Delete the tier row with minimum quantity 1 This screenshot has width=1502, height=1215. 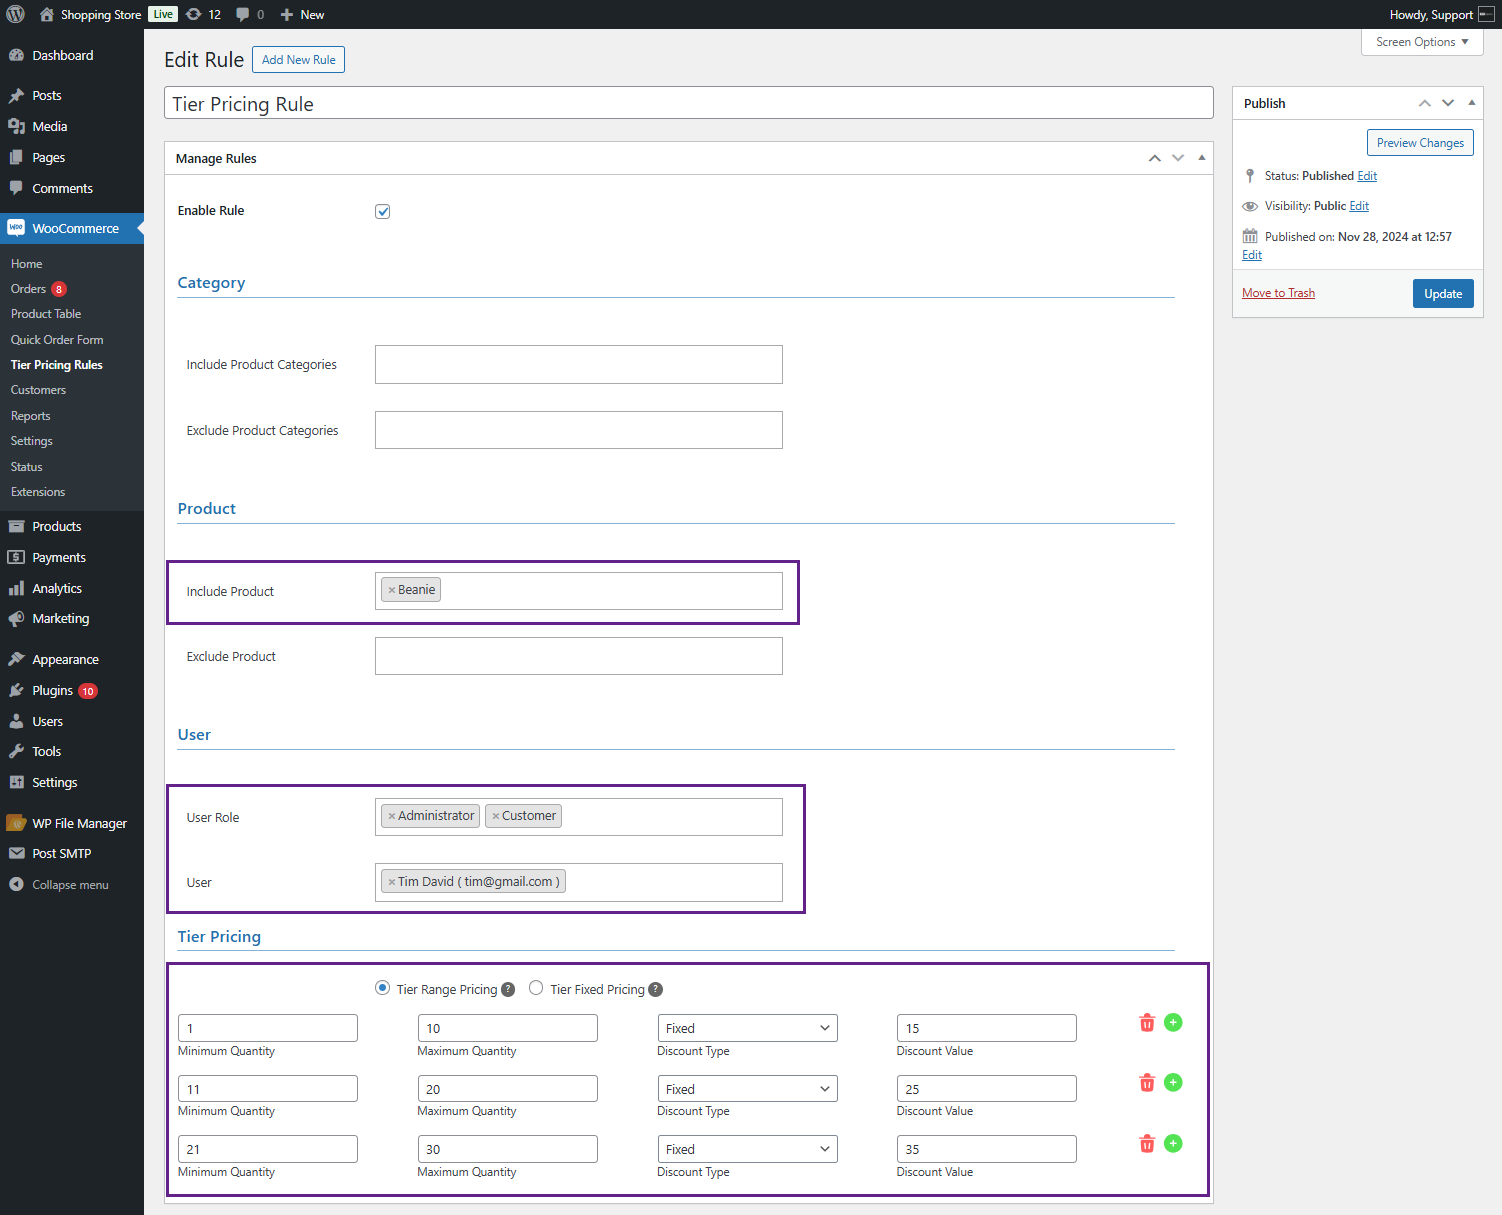coord(1147,1022)
